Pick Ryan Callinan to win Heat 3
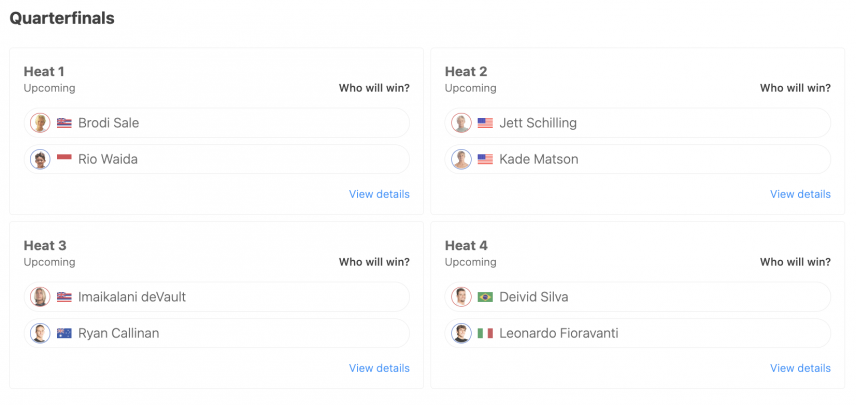Image resolution: width=856 pixels, height=405 pixels. pos(217,333)
